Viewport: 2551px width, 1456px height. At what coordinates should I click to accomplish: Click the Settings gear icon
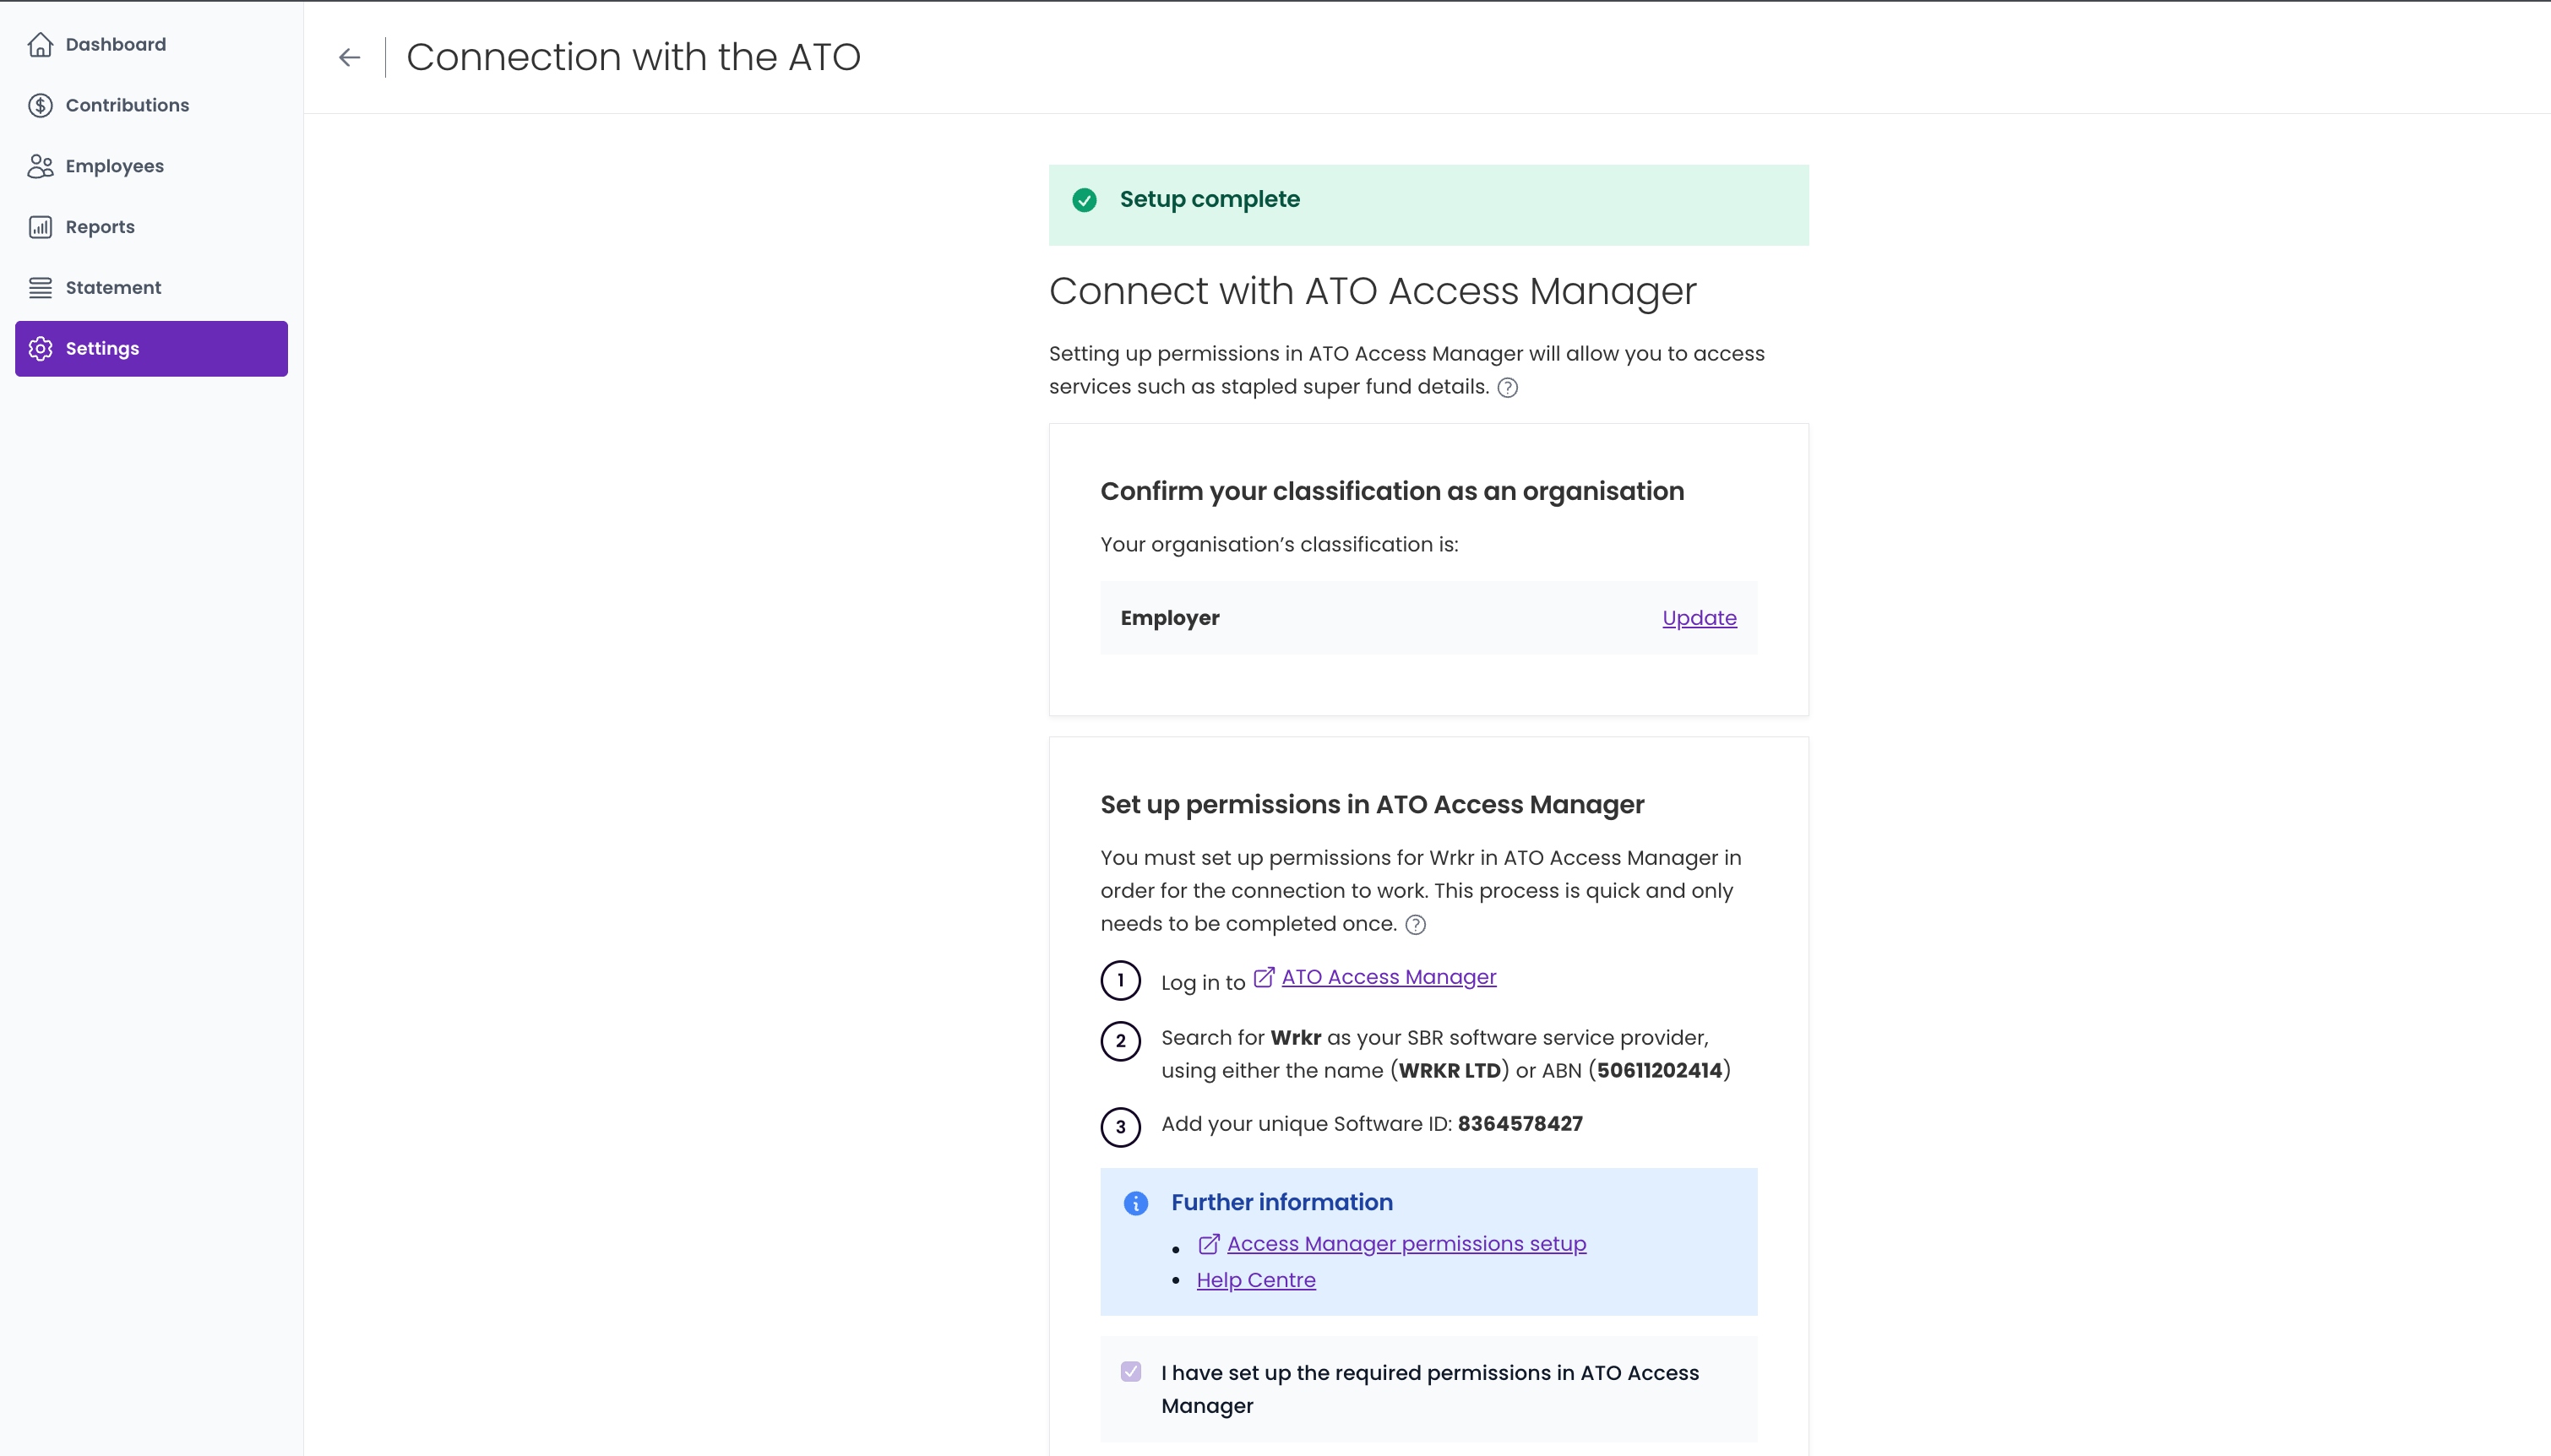40,349
